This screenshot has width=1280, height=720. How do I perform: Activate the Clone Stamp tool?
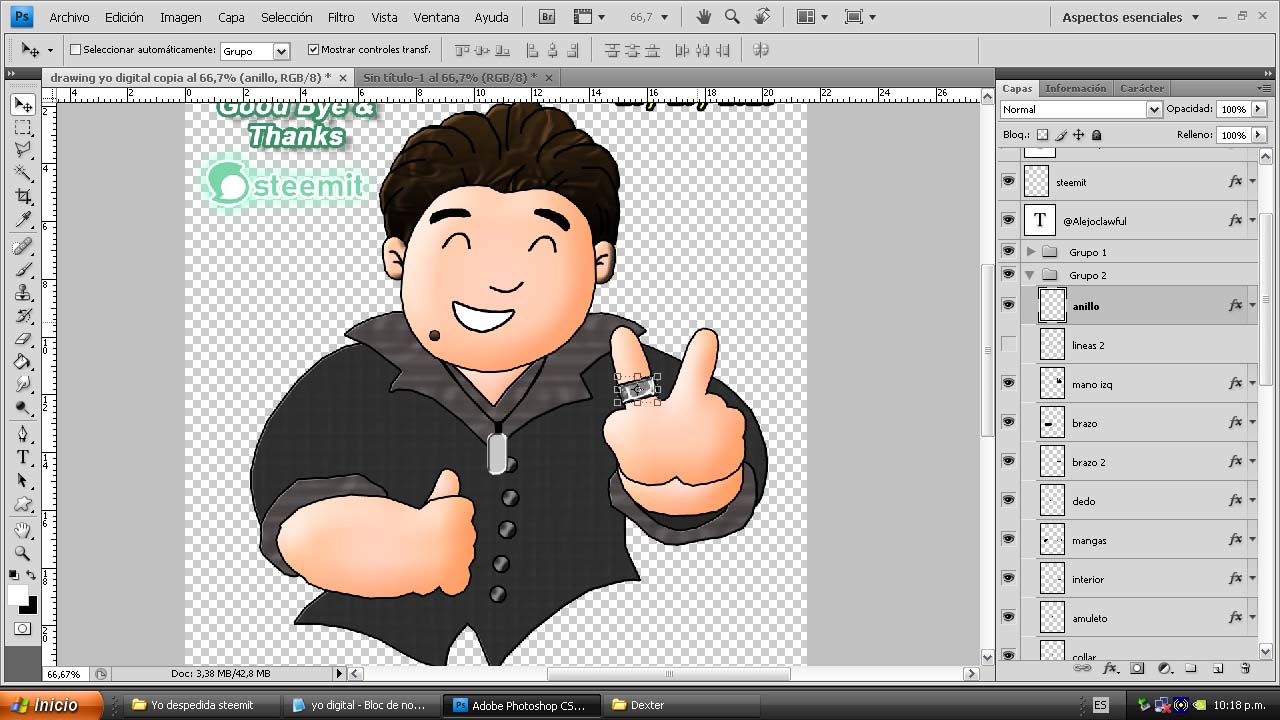coord(23,293)
